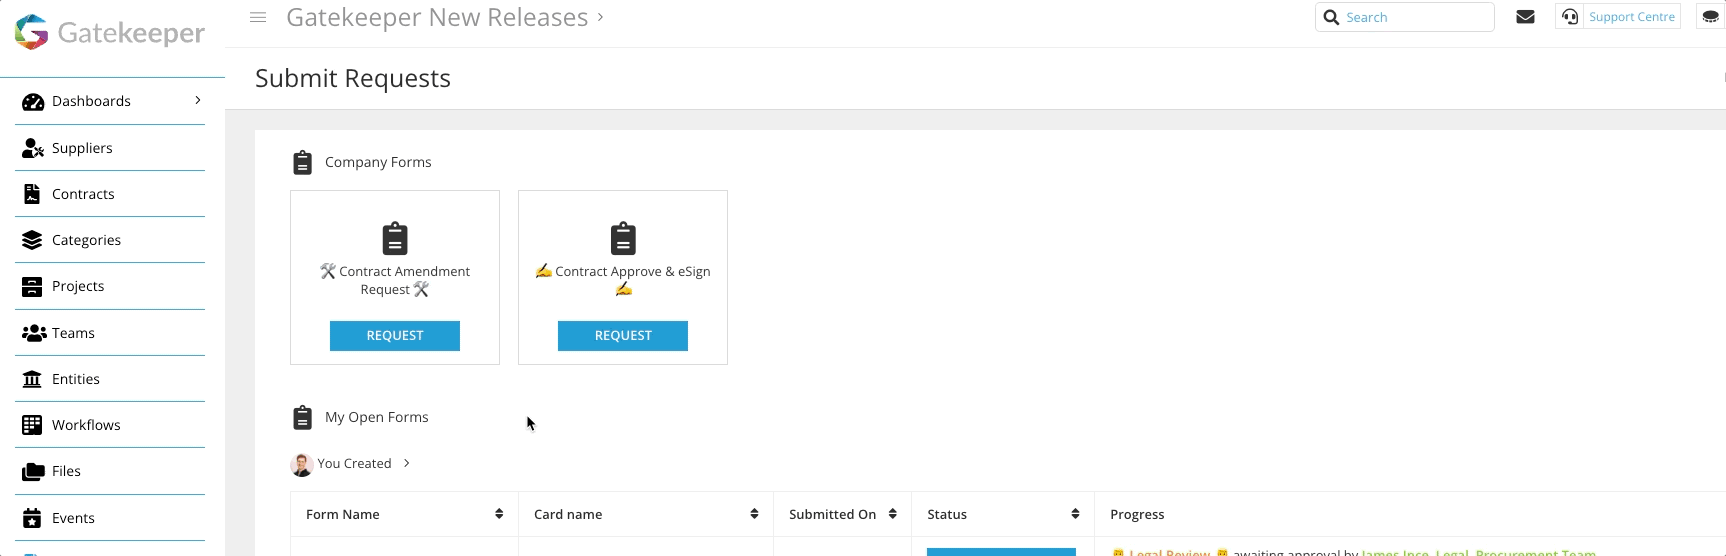Expand the Dashboards submenu chevron
1726x556 pixels.
[198, 100]
